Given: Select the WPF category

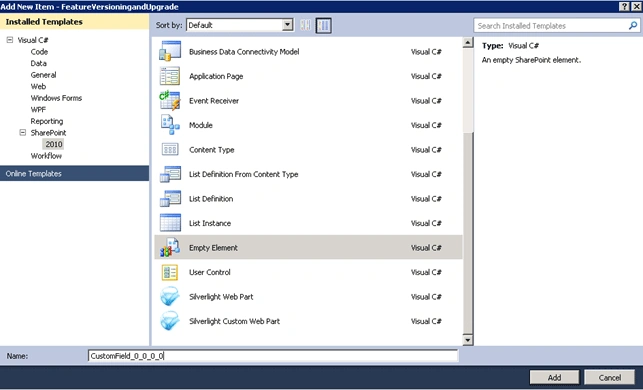Looking at the screenshot, I should tap(38, 109).
